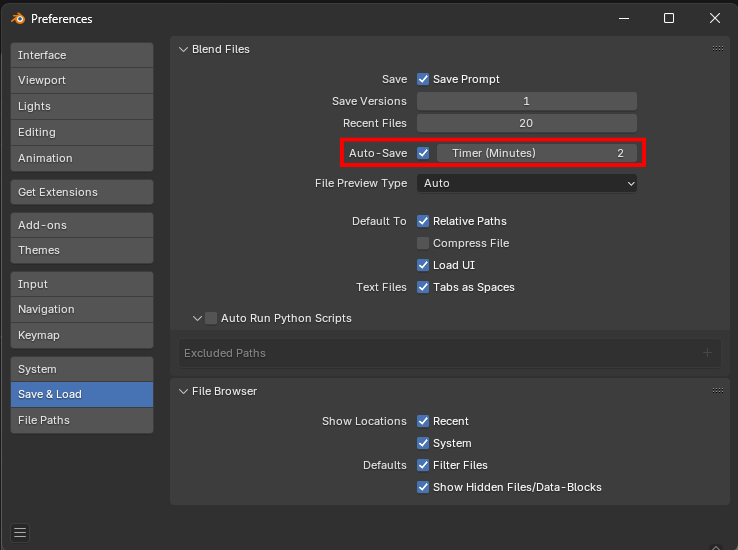Image resolution: width=738 pixels, height=550 pixels.
Task: Open the File Paths tab
Action: (x=82, y=420)
